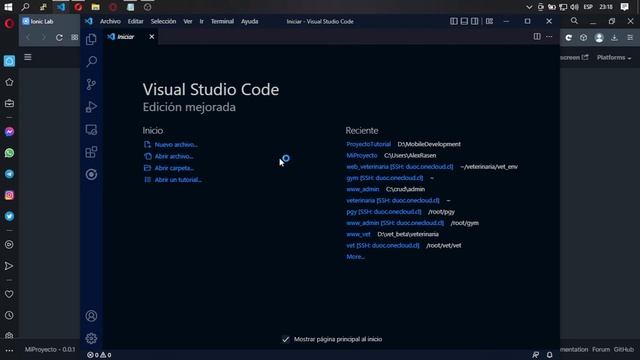
Task: Open Twitter in Opera sidebar
Action: [x=9, y=216]
